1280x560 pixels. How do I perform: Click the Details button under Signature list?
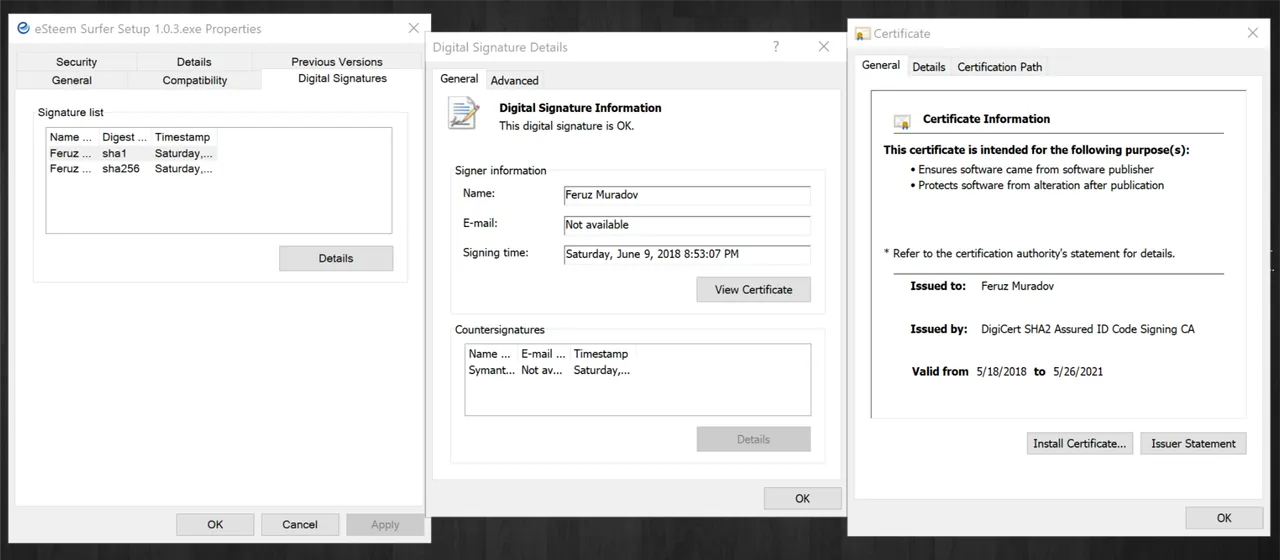(336, 258)
